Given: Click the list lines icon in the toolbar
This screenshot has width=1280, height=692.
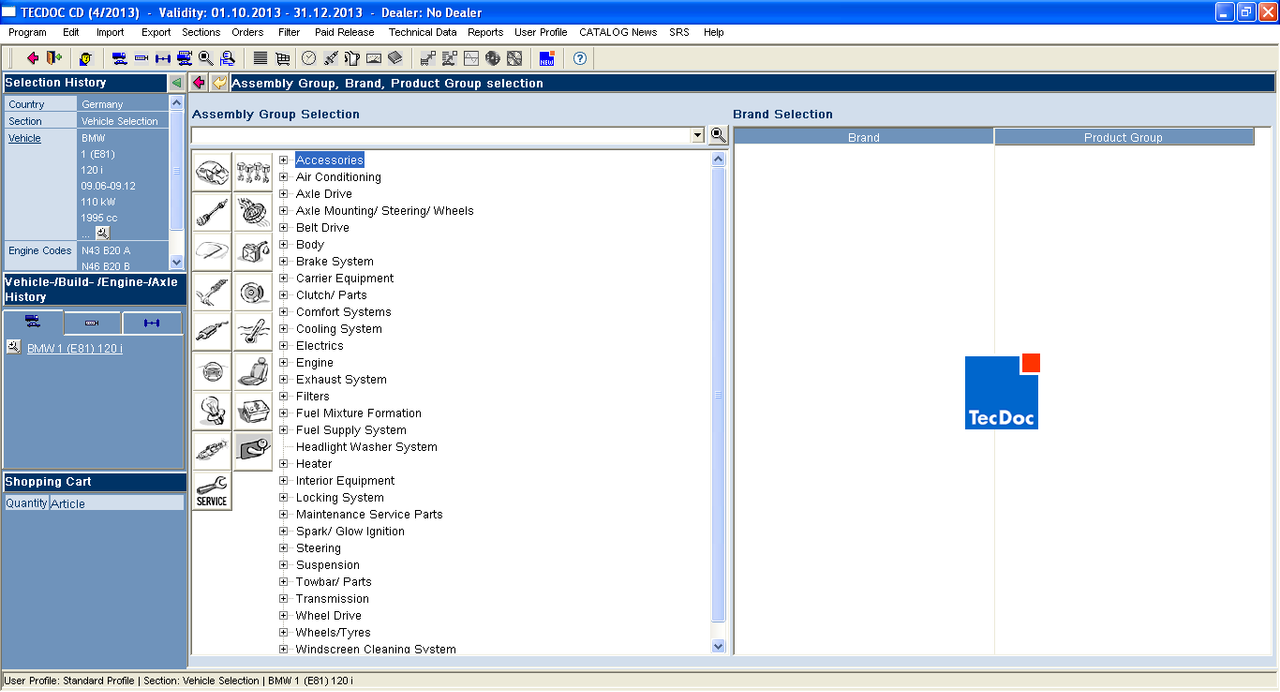Looking at the screenshot, I should [260, 58].
